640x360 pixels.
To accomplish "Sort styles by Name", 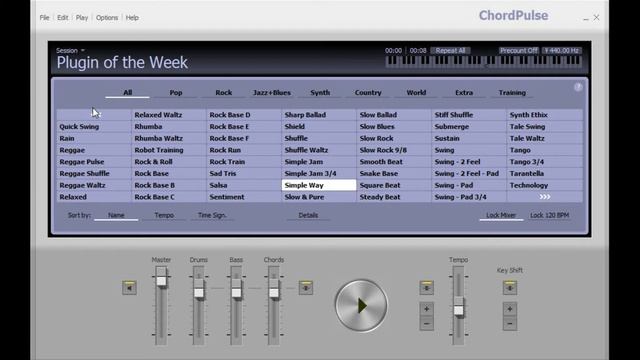I will [116, 215].
